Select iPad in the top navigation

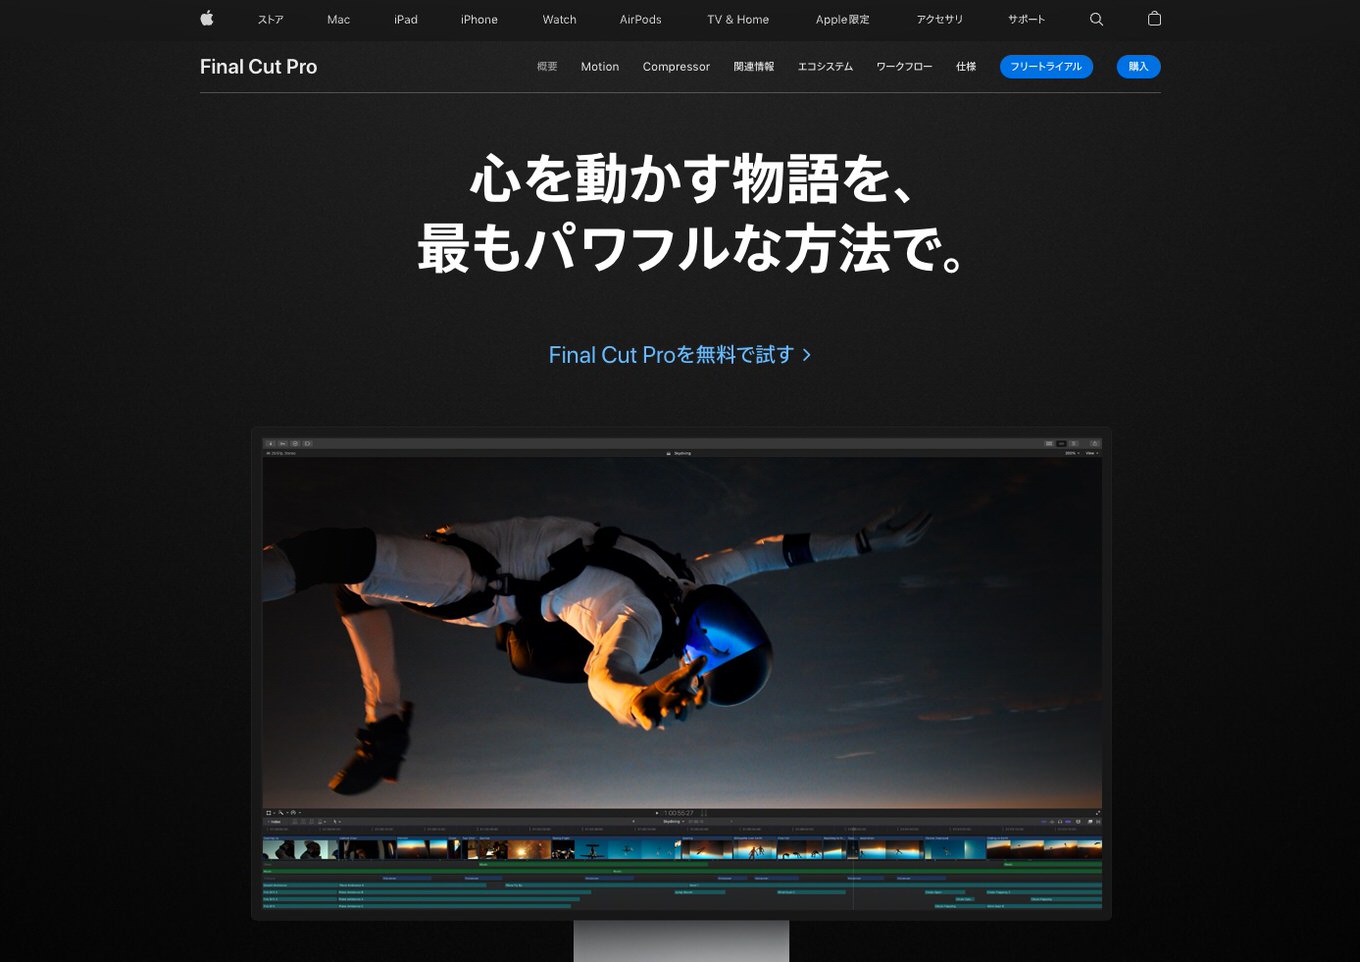(x=406, y=20)
